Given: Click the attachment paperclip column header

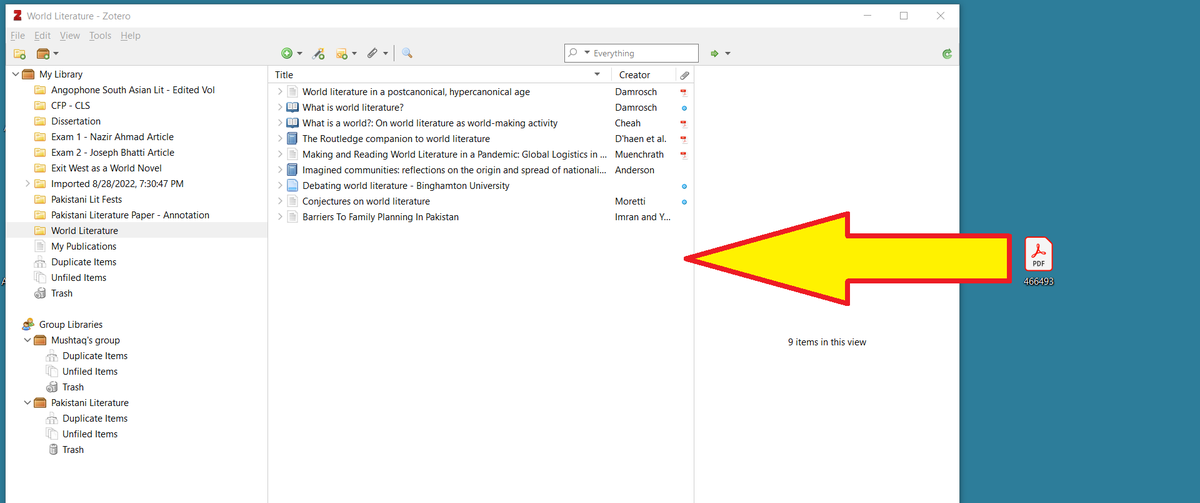Looking at the screenshot, I should [684, 75].
